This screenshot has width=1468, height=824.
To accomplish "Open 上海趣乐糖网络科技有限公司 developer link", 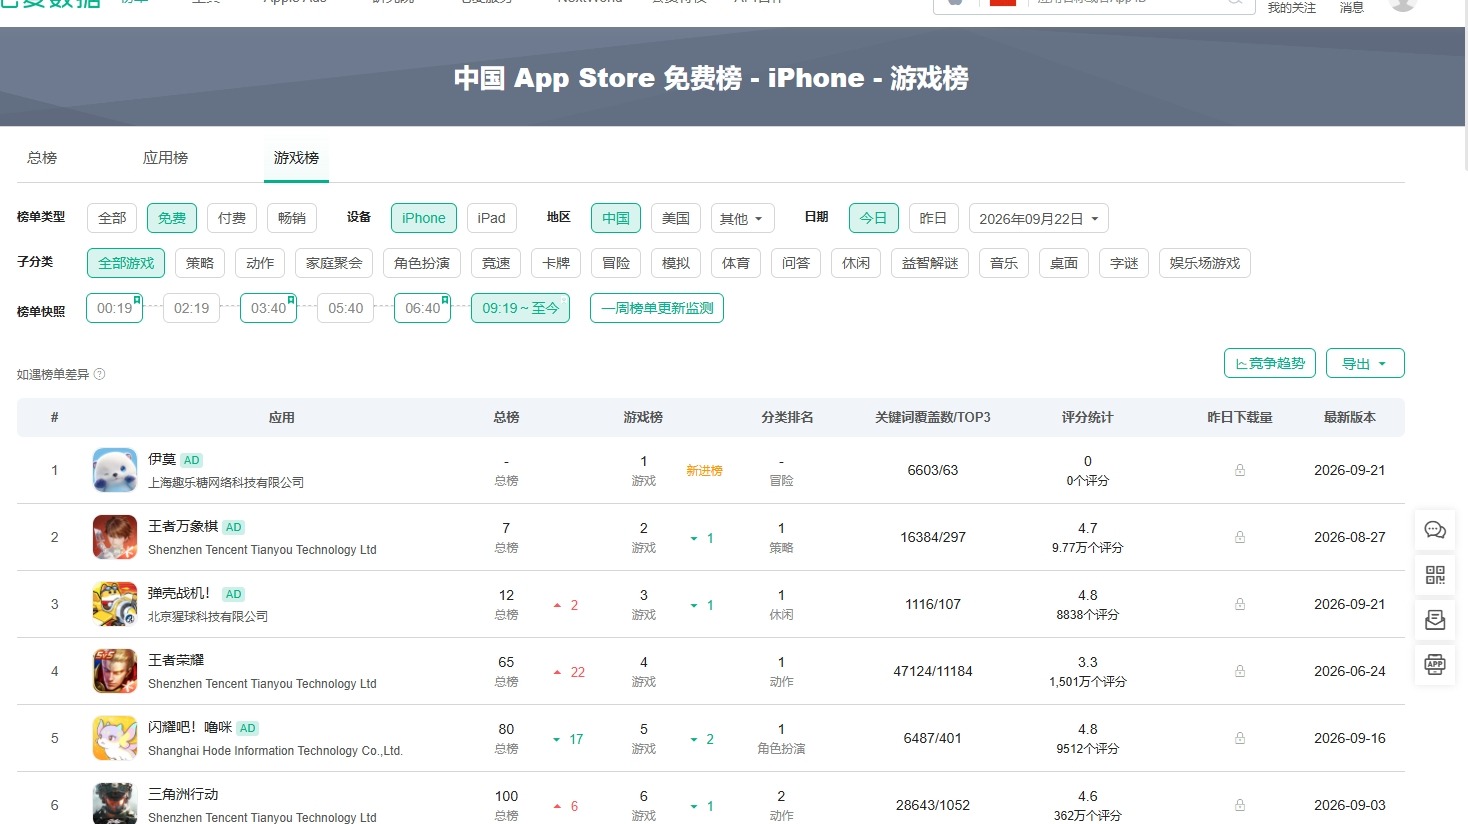I will pos(226,482).
